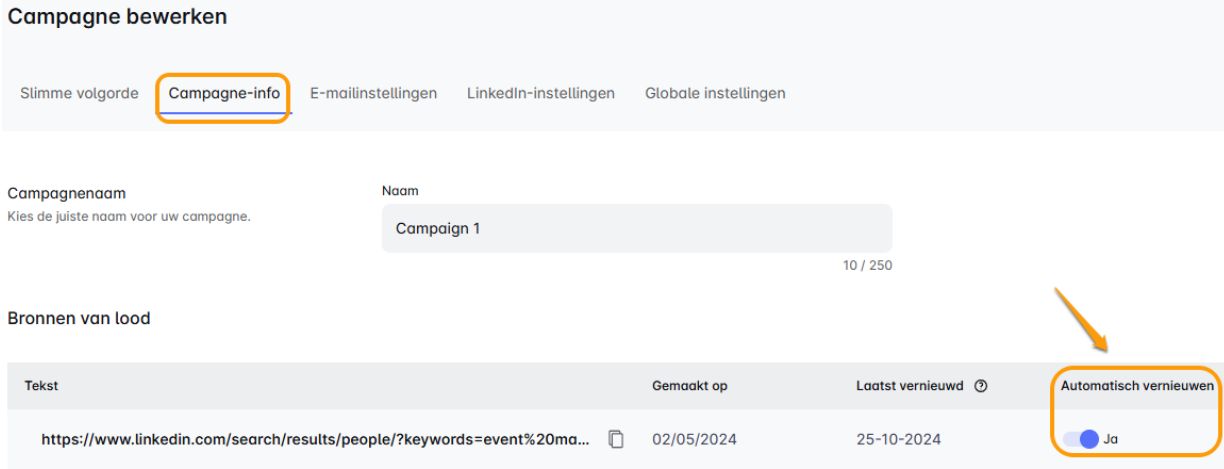
Task: Copy the LinkedIn search URL
Action: (x=616, y=439)
